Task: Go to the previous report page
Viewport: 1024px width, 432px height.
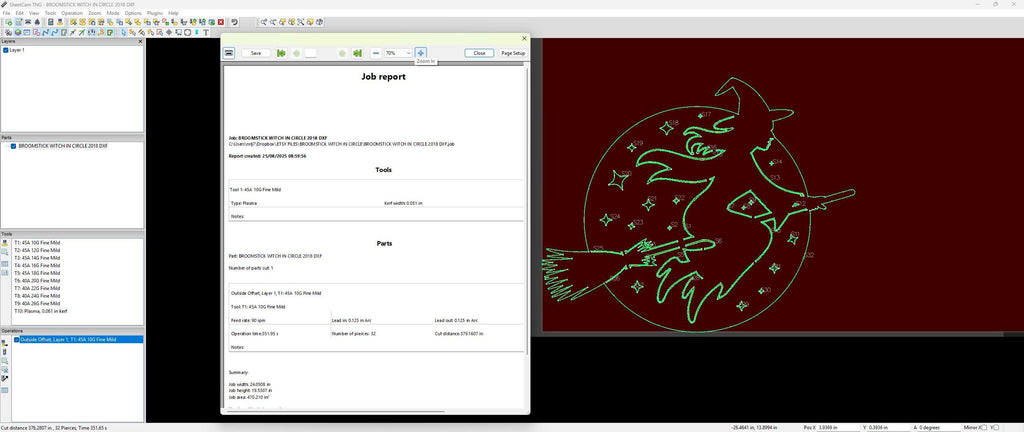Action: pyautogui.click(x=296, y=53)
